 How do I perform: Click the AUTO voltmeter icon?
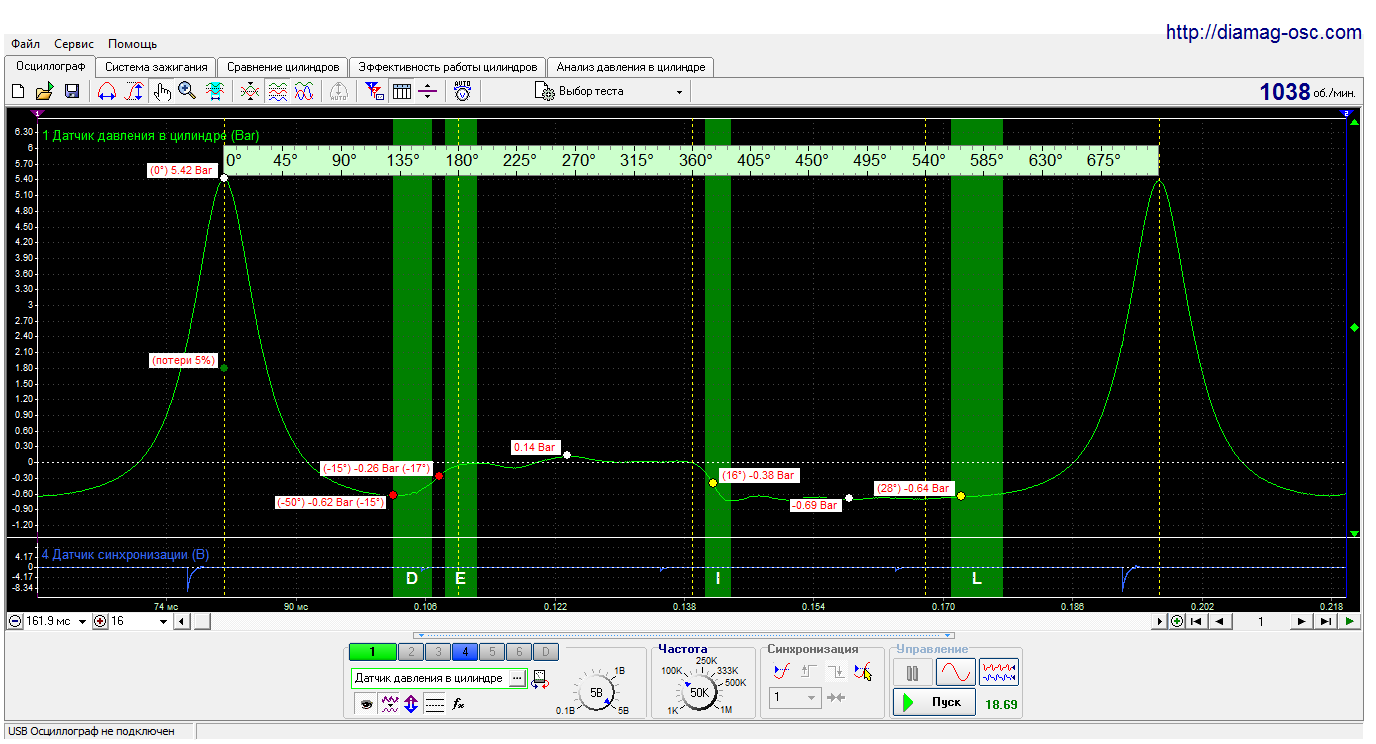click(462, 91)
